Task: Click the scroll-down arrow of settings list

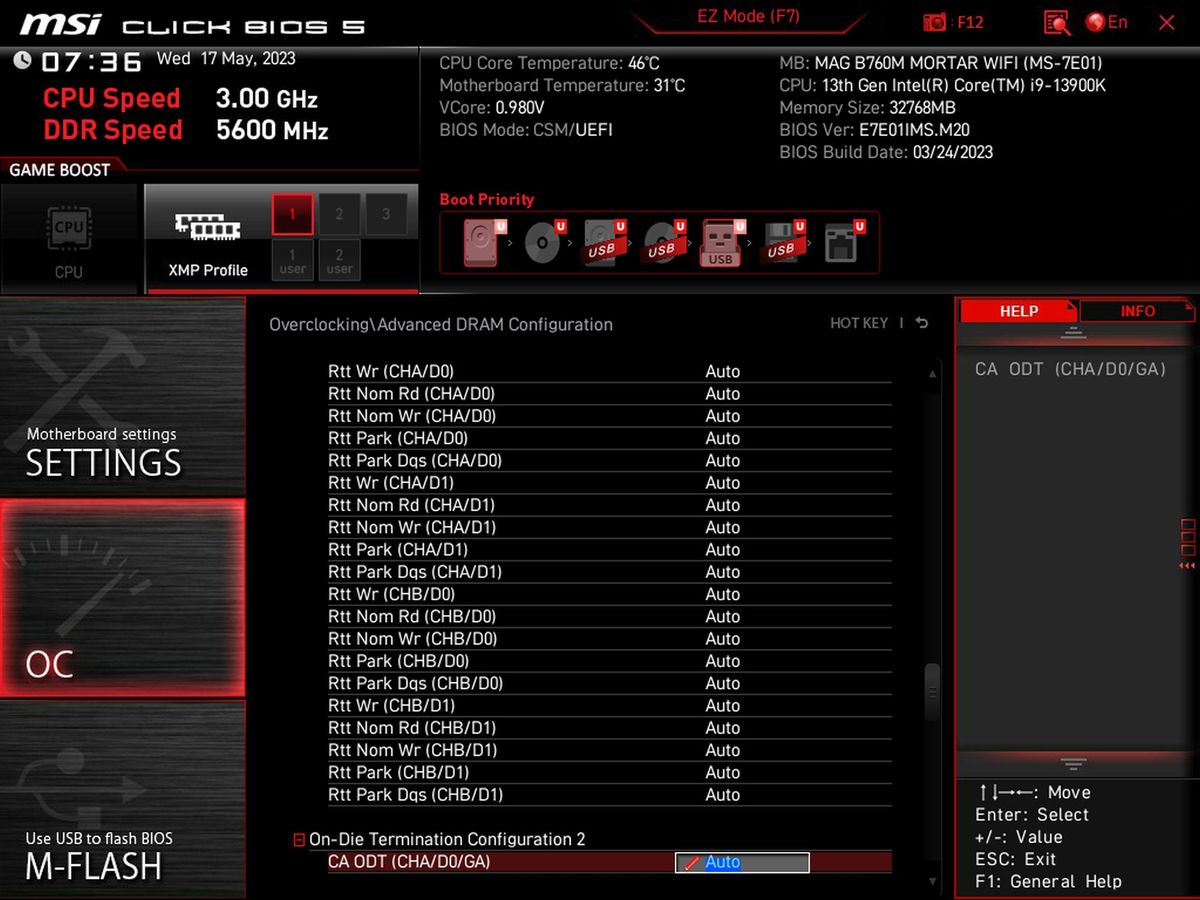Action: 933,881
